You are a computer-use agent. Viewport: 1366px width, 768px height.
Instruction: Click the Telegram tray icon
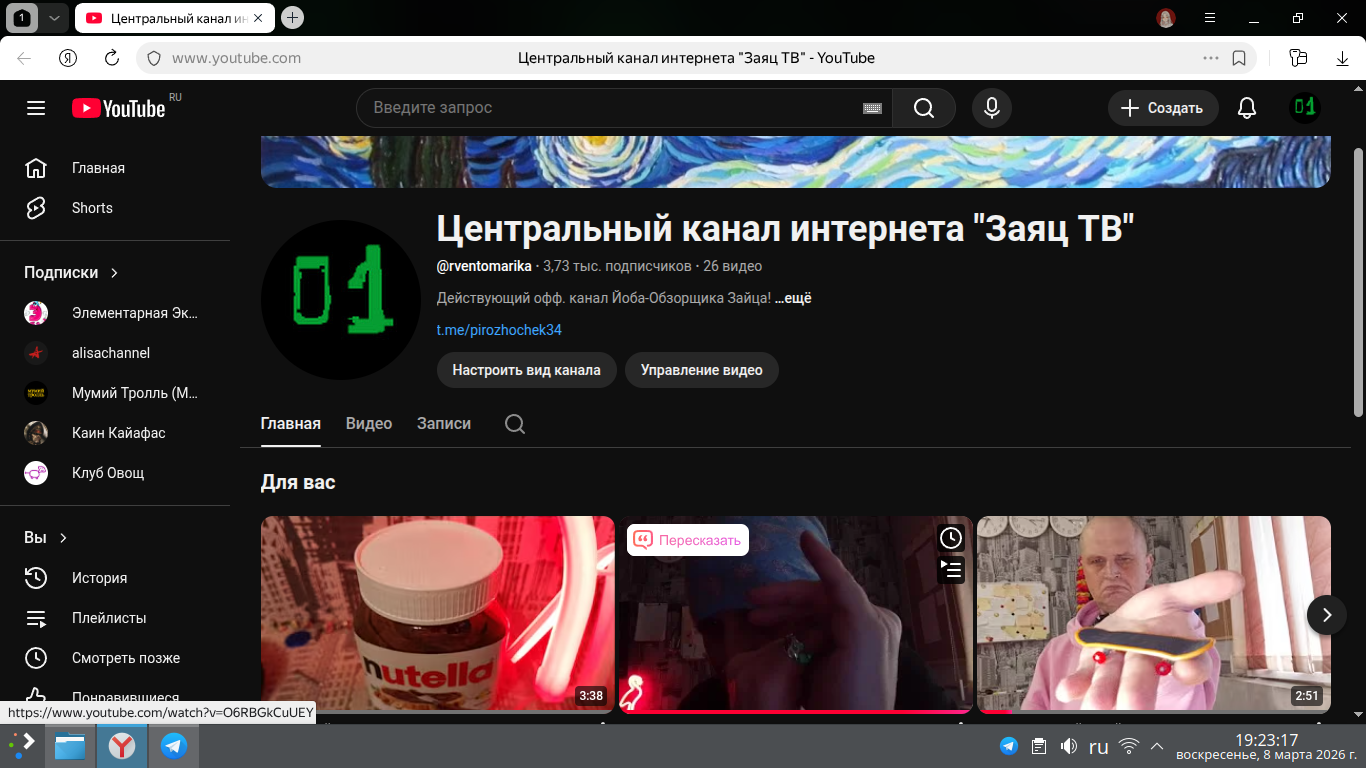(x=1009, y=746)
